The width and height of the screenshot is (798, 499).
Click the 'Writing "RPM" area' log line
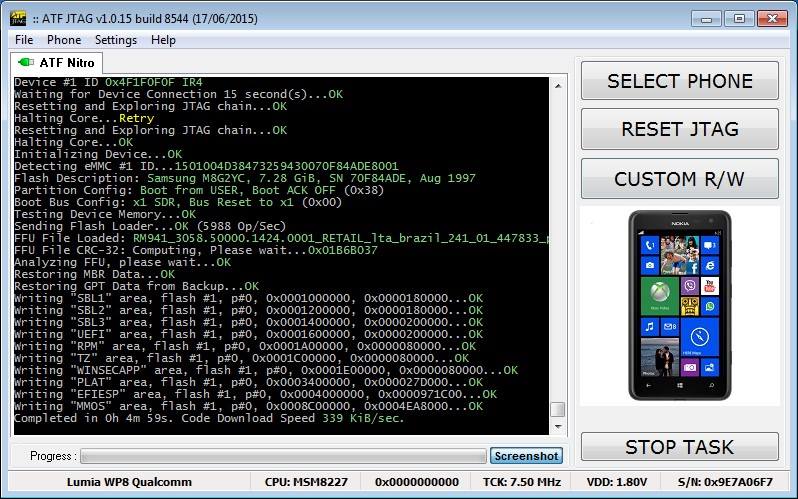[245, 346]
